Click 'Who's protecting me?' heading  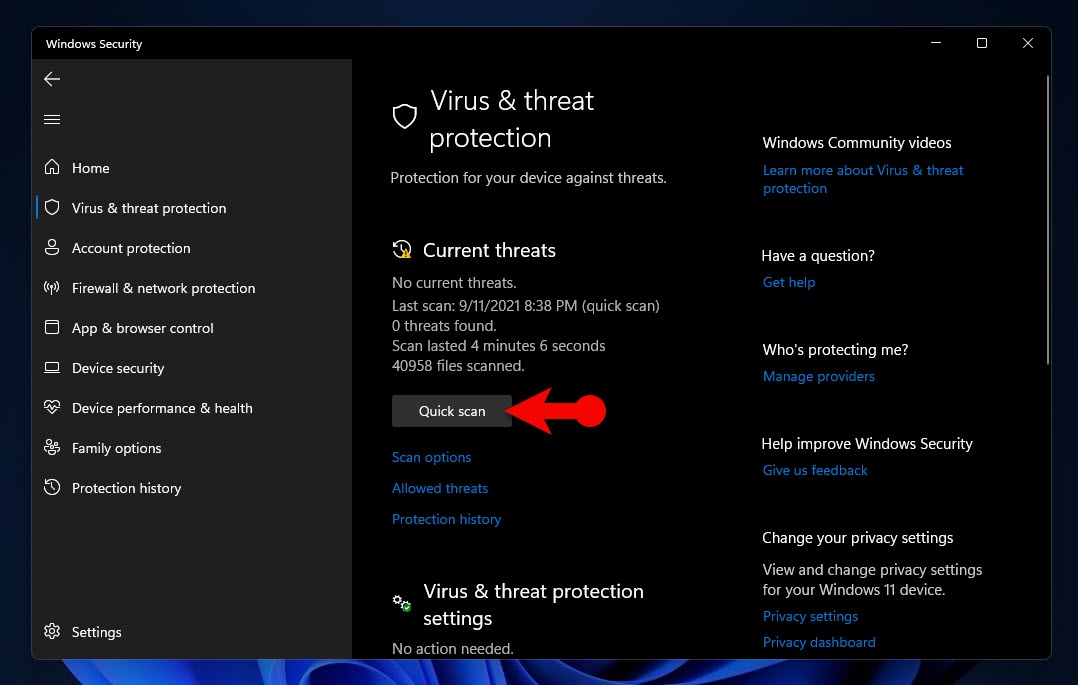835,350
